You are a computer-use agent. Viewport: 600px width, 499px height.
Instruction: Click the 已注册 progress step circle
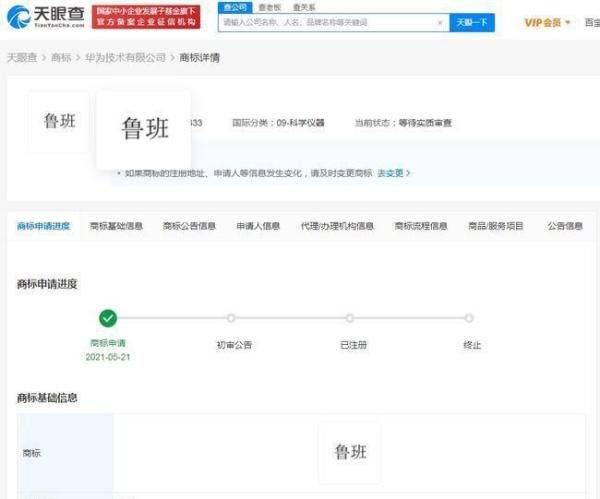[350, 318]
